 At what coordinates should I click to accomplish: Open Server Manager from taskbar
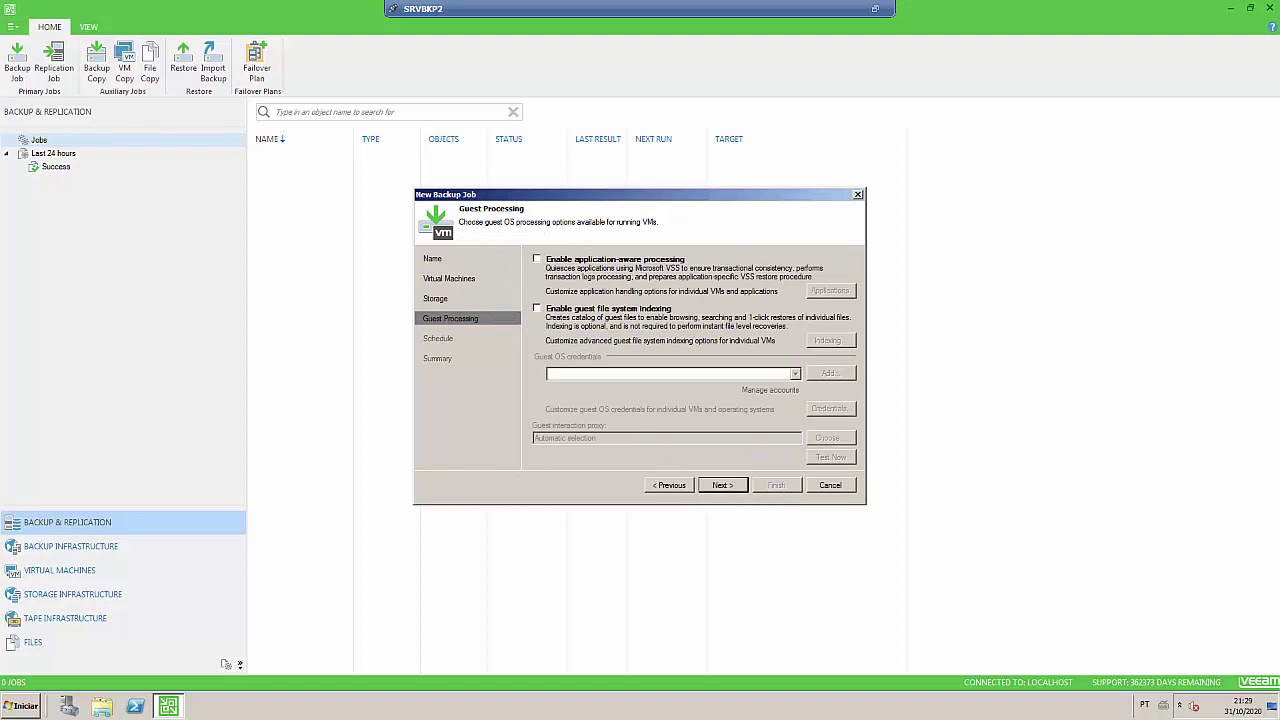69,707
